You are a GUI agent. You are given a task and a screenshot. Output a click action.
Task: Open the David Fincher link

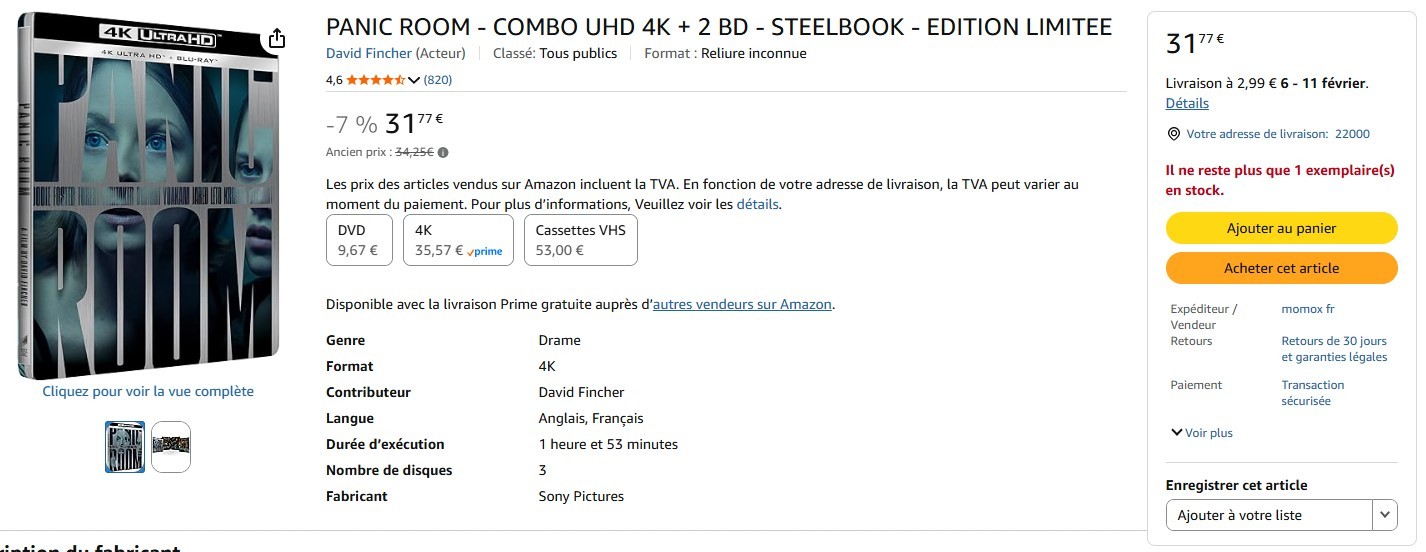[x=368, y=53]
